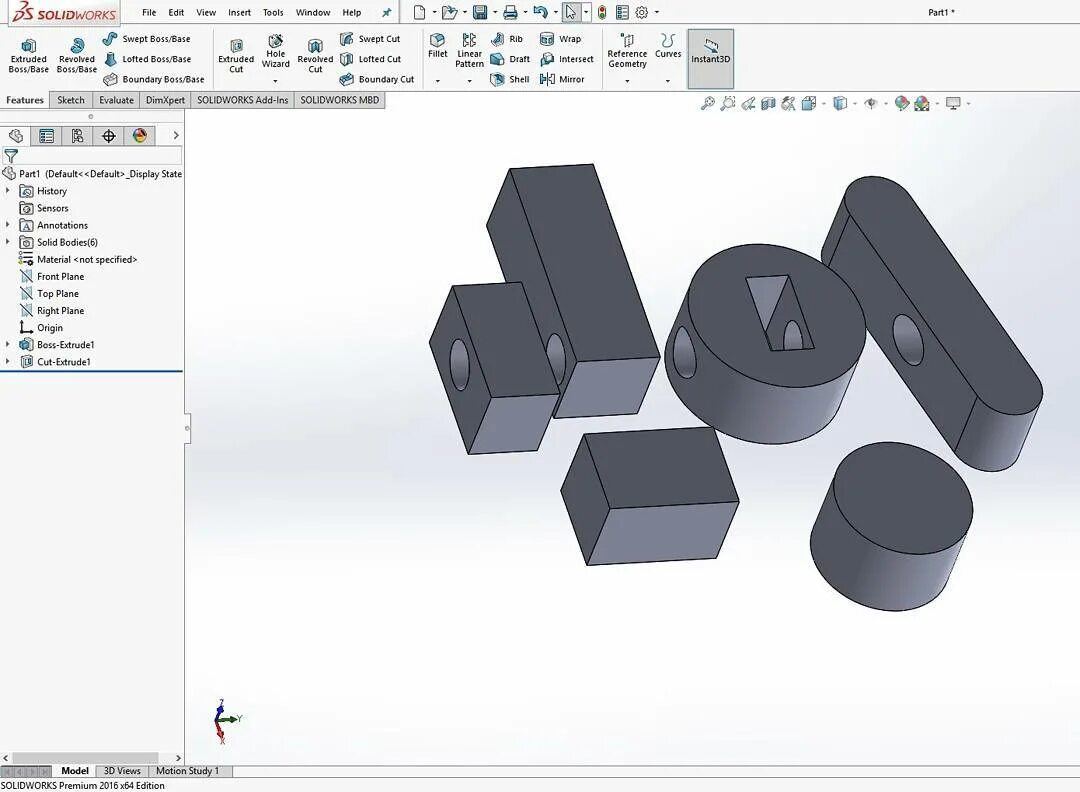Select the Intersect feature

[x=567, y=59]
